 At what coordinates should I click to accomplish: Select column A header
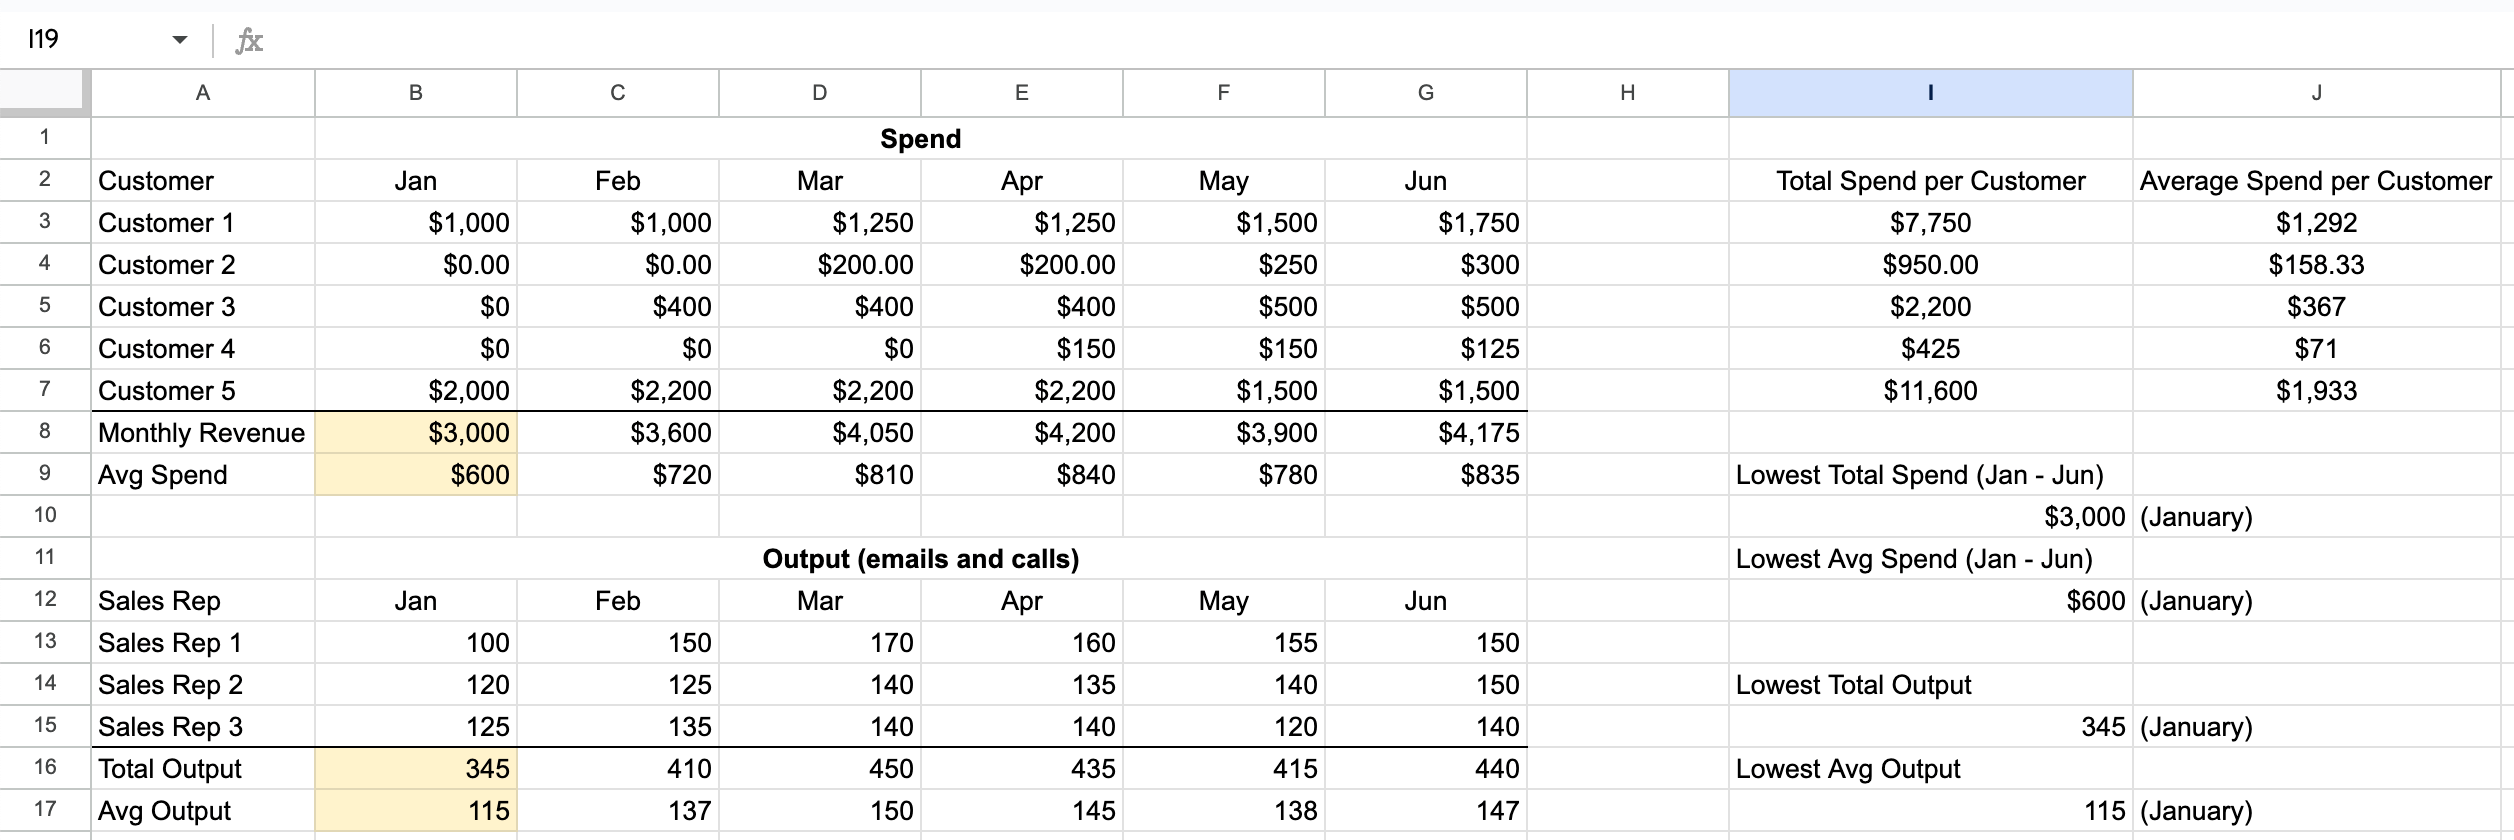click(203, 93)
